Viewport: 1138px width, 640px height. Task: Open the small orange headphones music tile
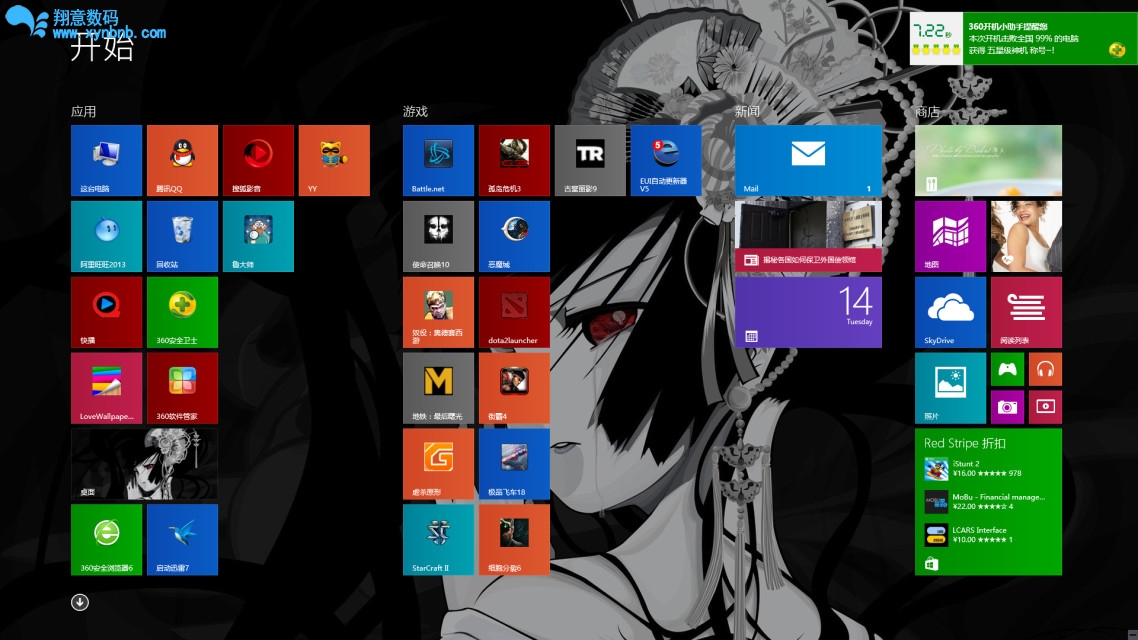point(1045,369)
